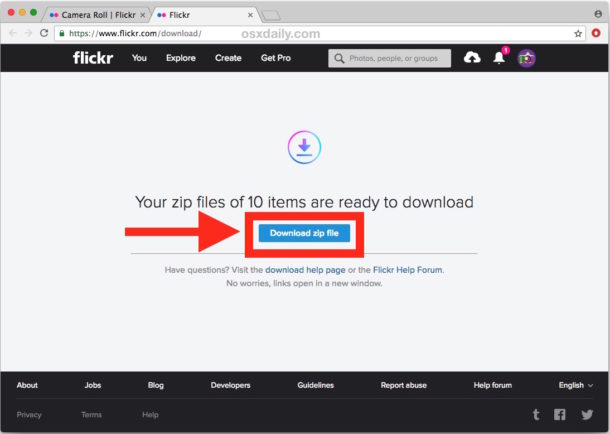Go back in browser history
The height and width of the screenshot is (434, 610).
13,33
